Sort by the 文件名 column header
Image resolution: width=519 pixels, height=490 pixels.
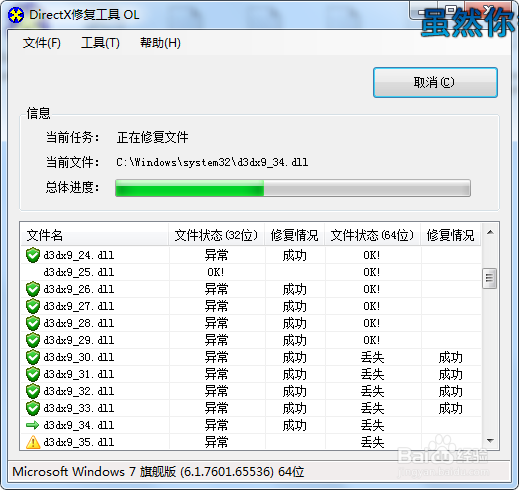click(x=95, y=235)
